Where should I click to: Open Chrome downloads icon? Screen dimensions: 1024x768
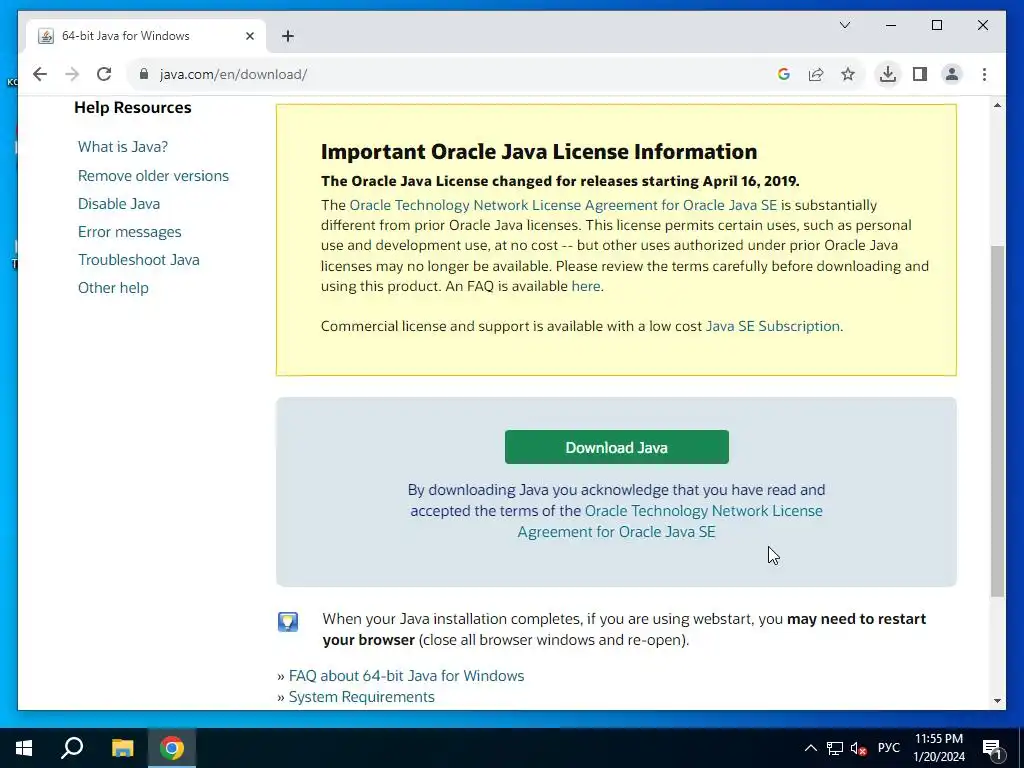click(888, 74)
